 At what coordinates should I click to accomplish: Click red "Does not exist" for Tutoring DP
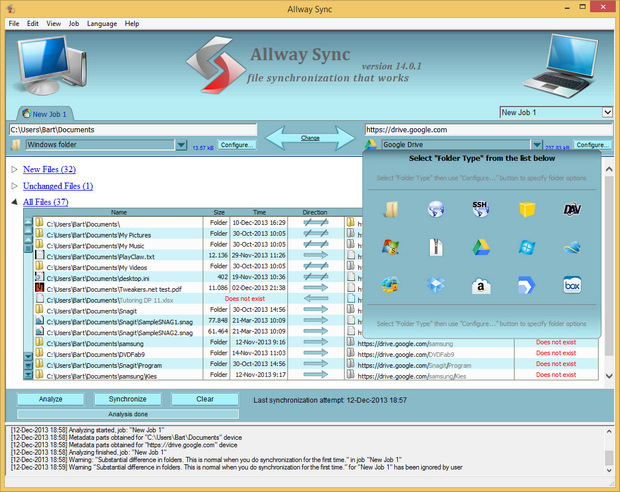click(x=245, y=299)
